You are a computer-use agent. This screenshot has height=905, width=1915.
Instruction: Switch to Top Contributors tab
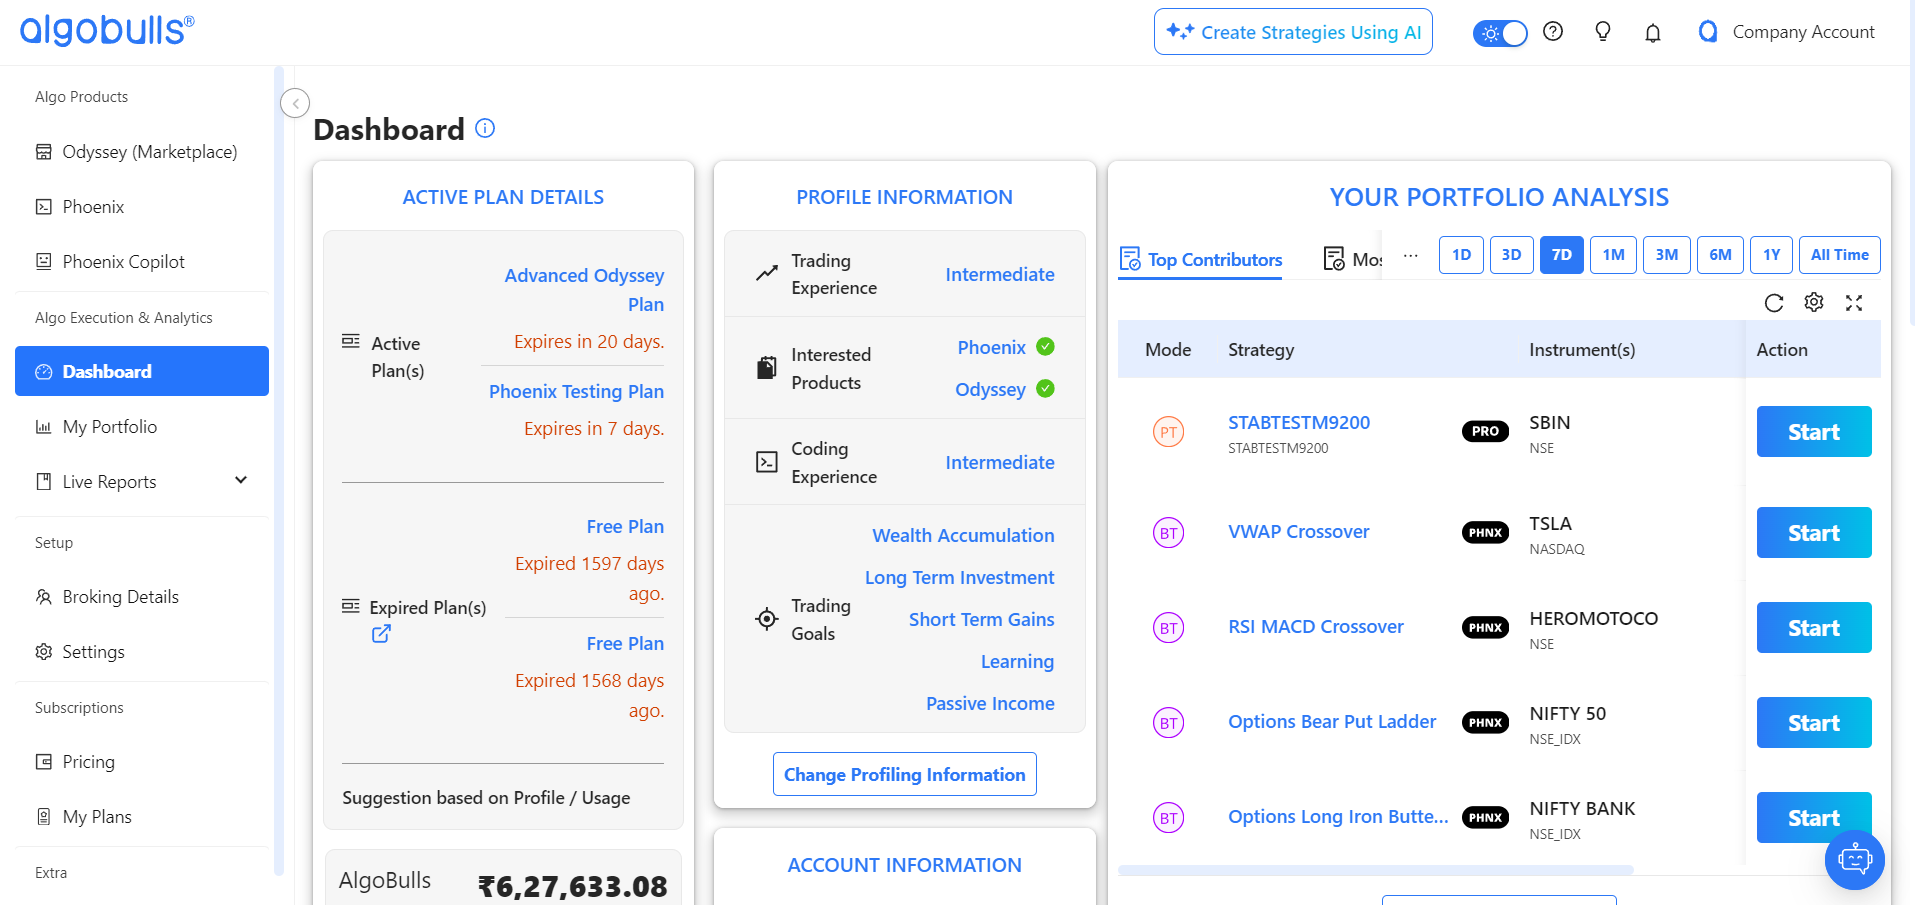click(1201, 260)
